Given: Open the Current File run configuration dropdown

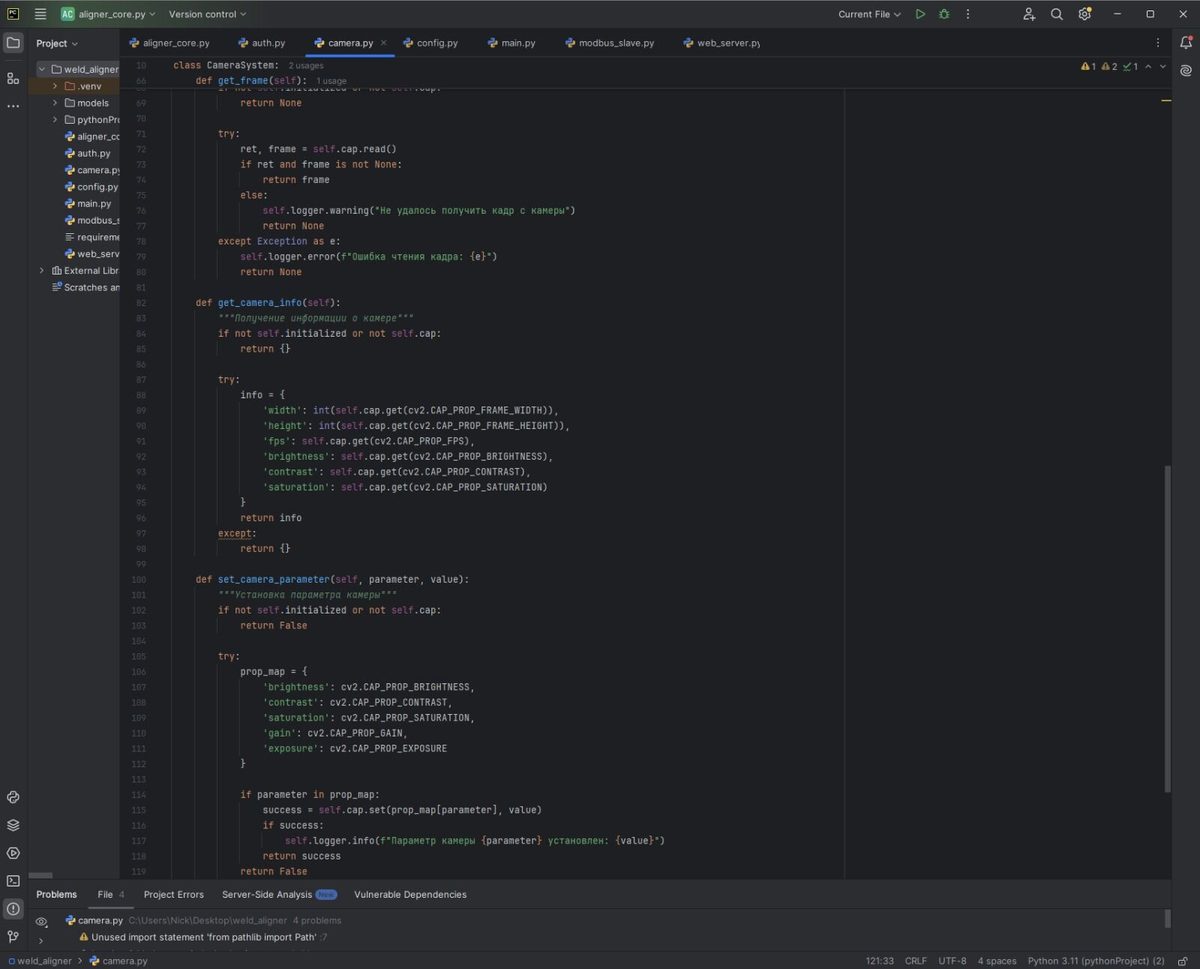Looking at the screenshot, I should [869, 14].
